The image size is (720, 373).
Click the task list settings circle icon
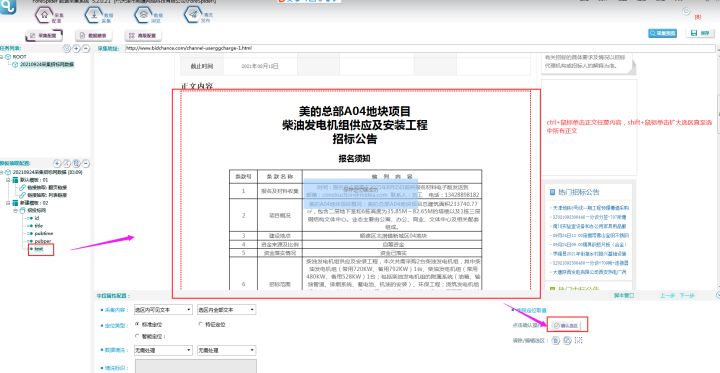coord(67,48)
